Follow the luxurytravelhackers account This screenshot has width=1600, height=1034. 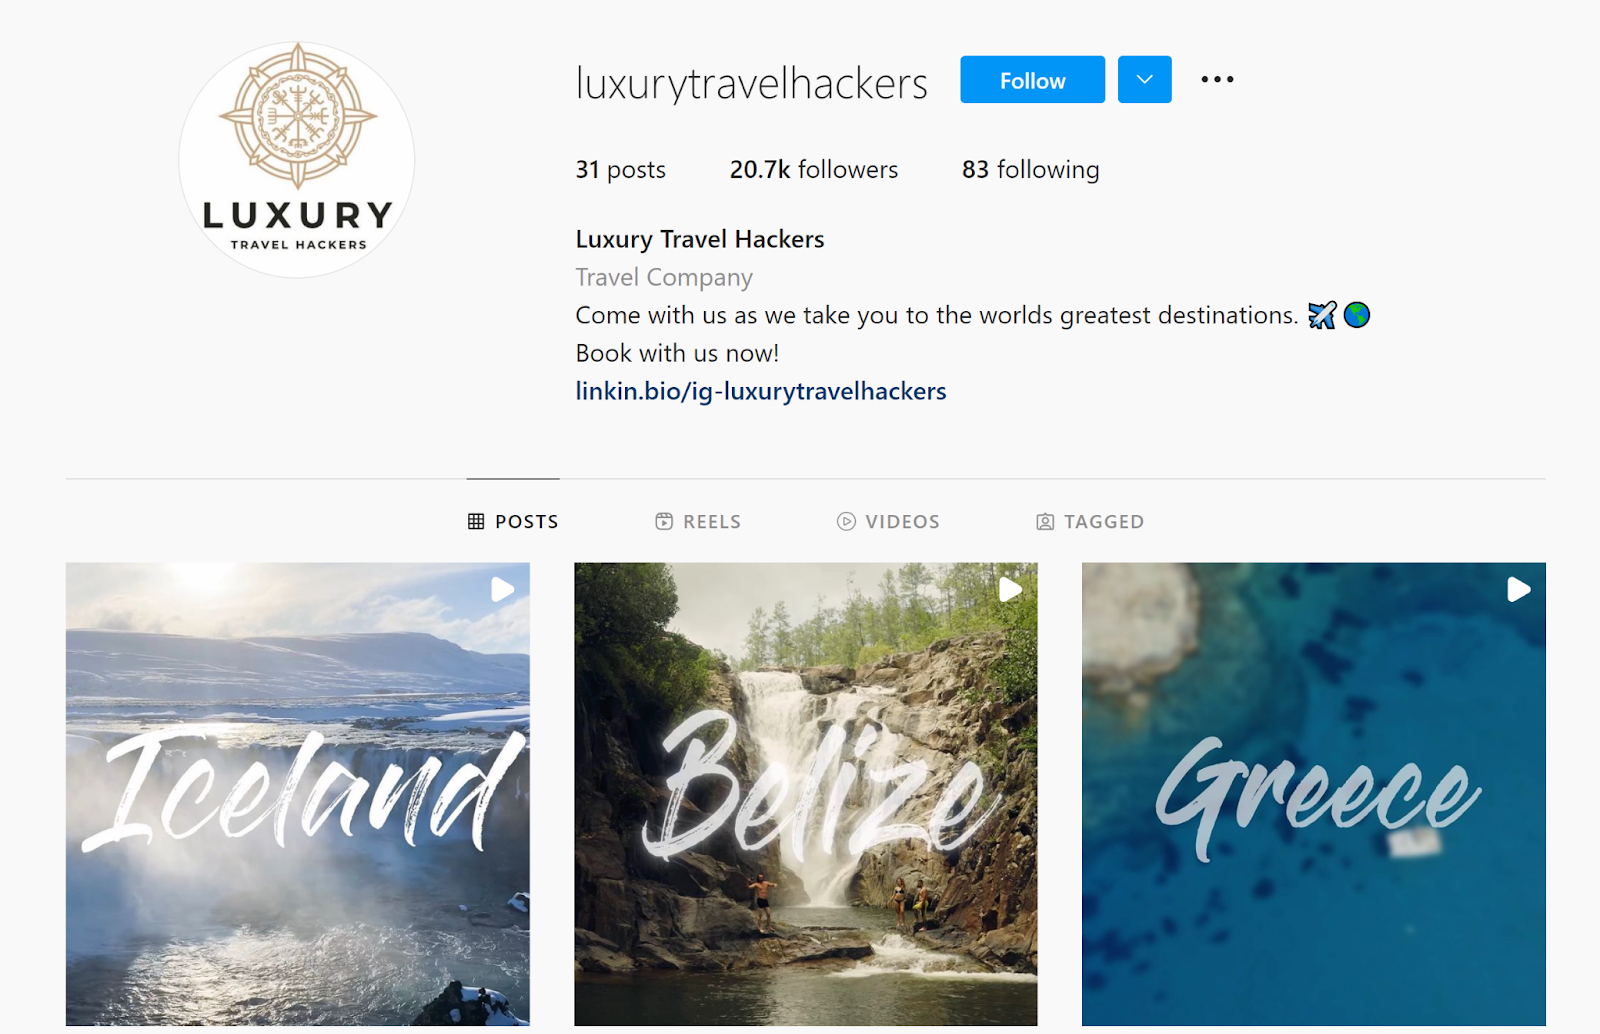point(1033,80)
